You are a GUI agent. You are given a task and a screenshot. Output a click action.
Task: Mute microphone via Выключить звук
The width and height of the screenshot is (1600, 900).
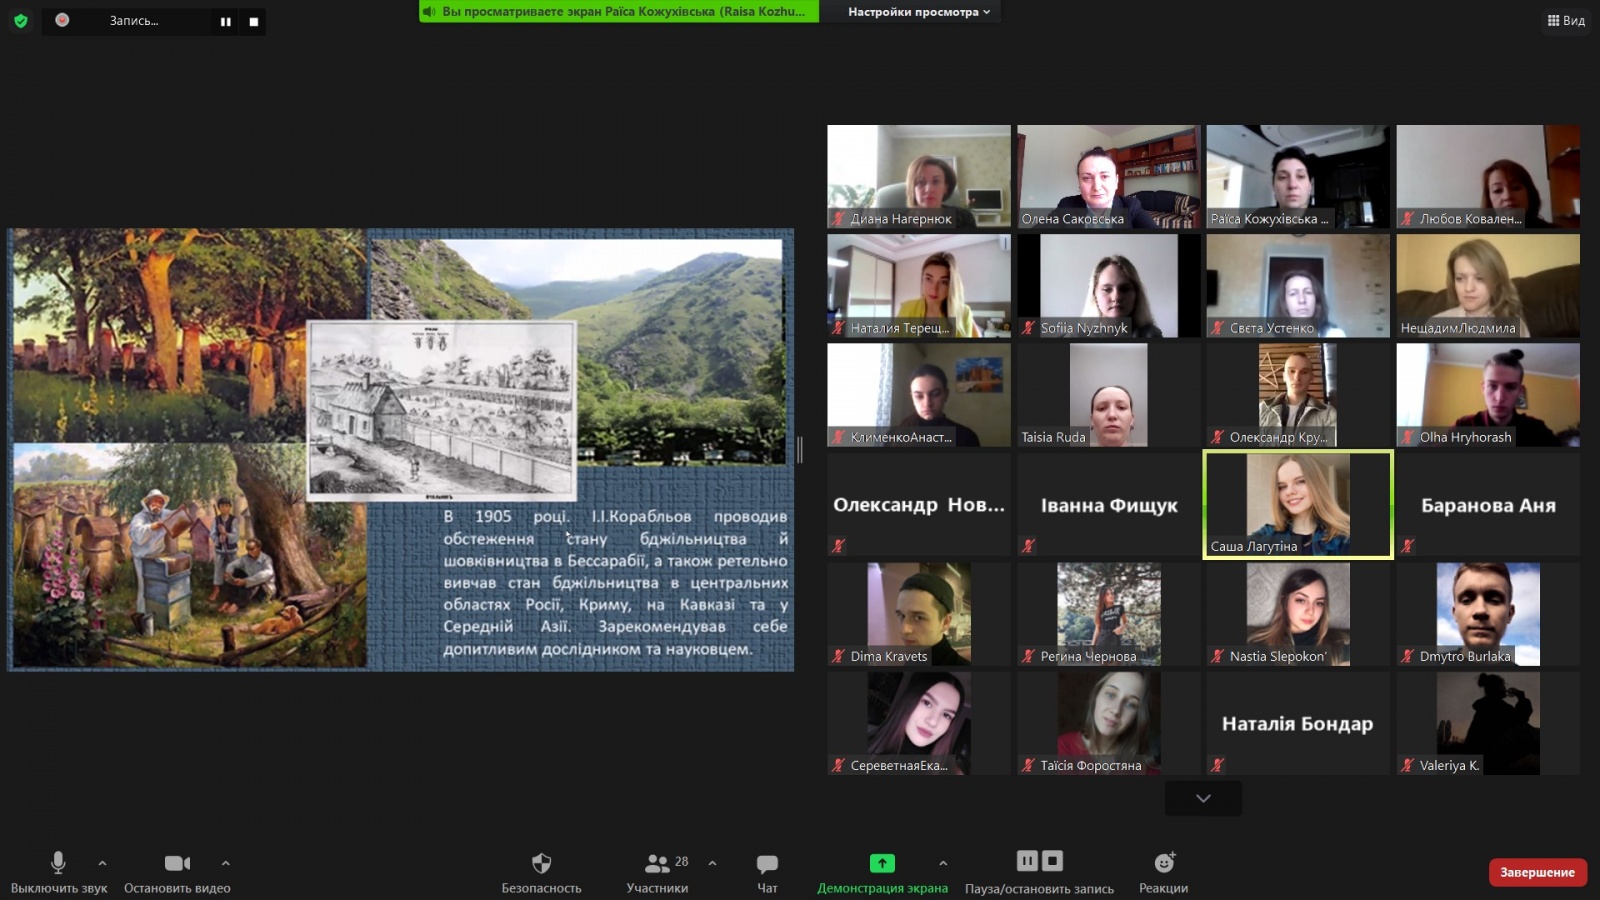[x=58, y=872]
